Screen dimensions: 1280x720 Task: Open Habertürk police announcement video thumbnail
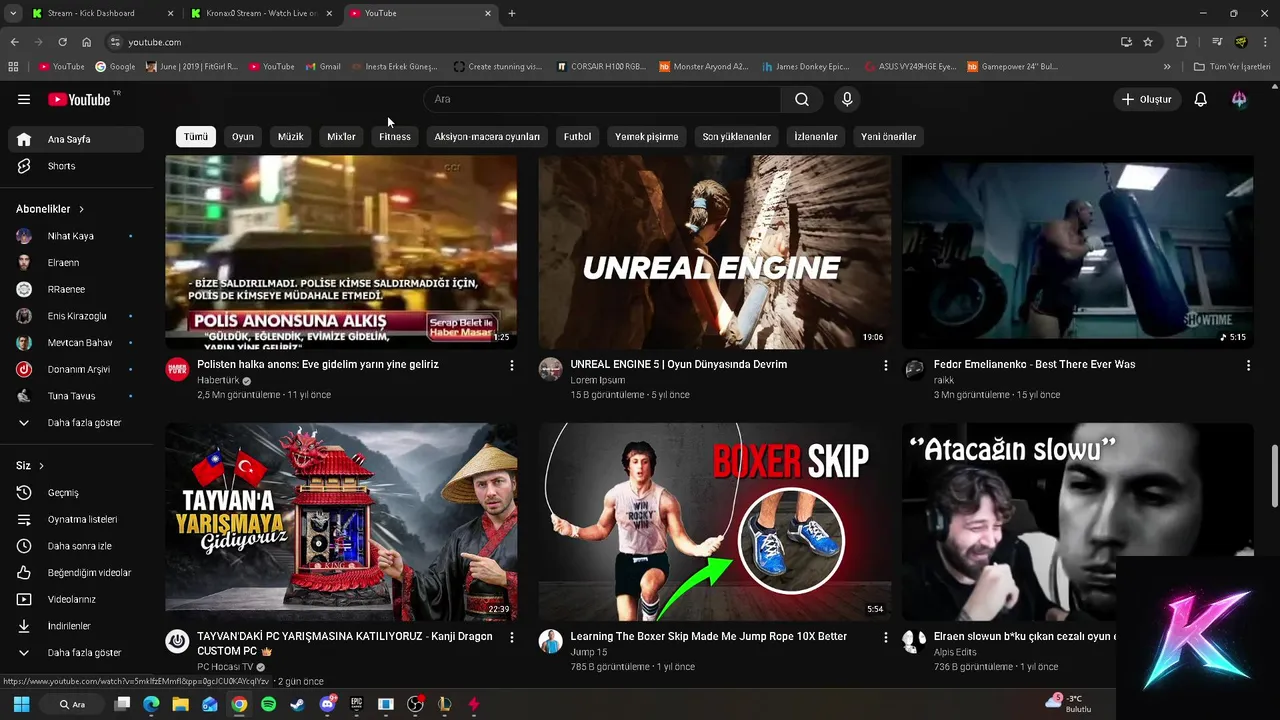341,251
